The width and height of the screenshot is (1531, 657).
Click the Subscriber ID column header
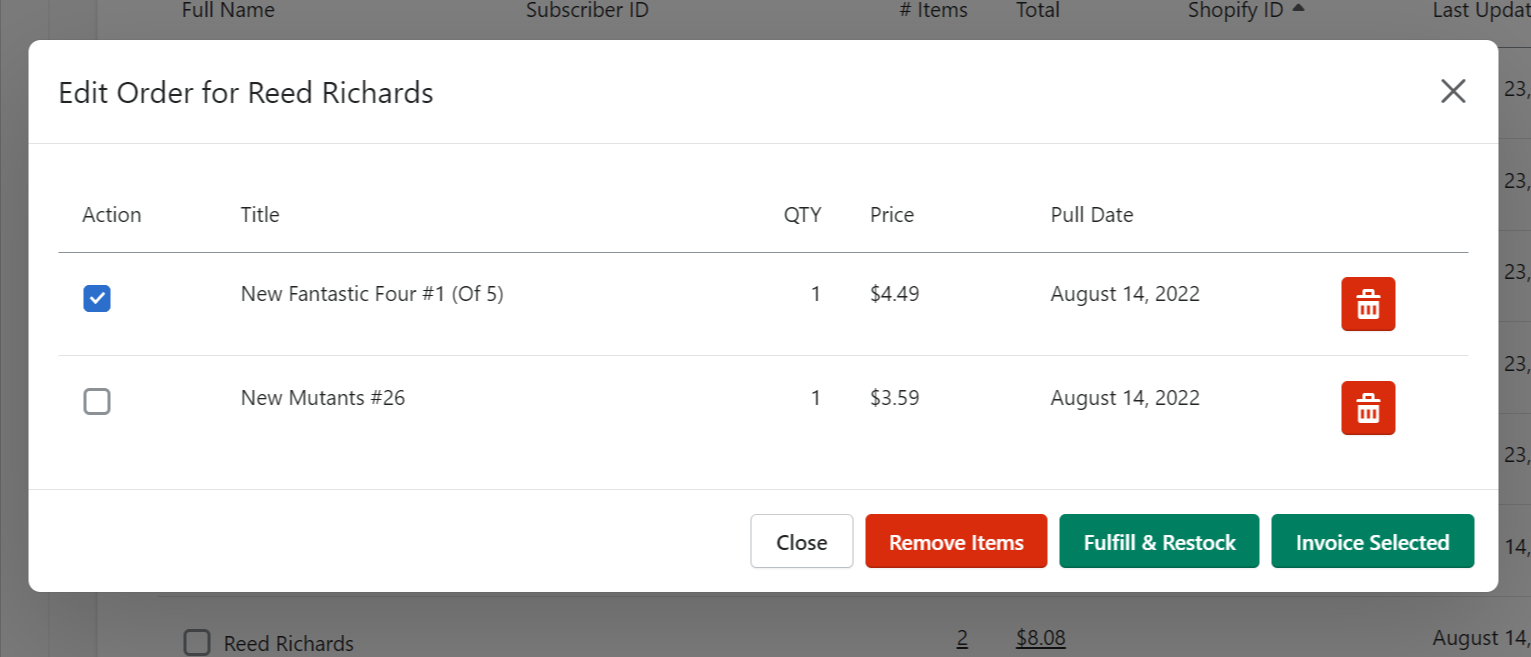coord(587,10)
